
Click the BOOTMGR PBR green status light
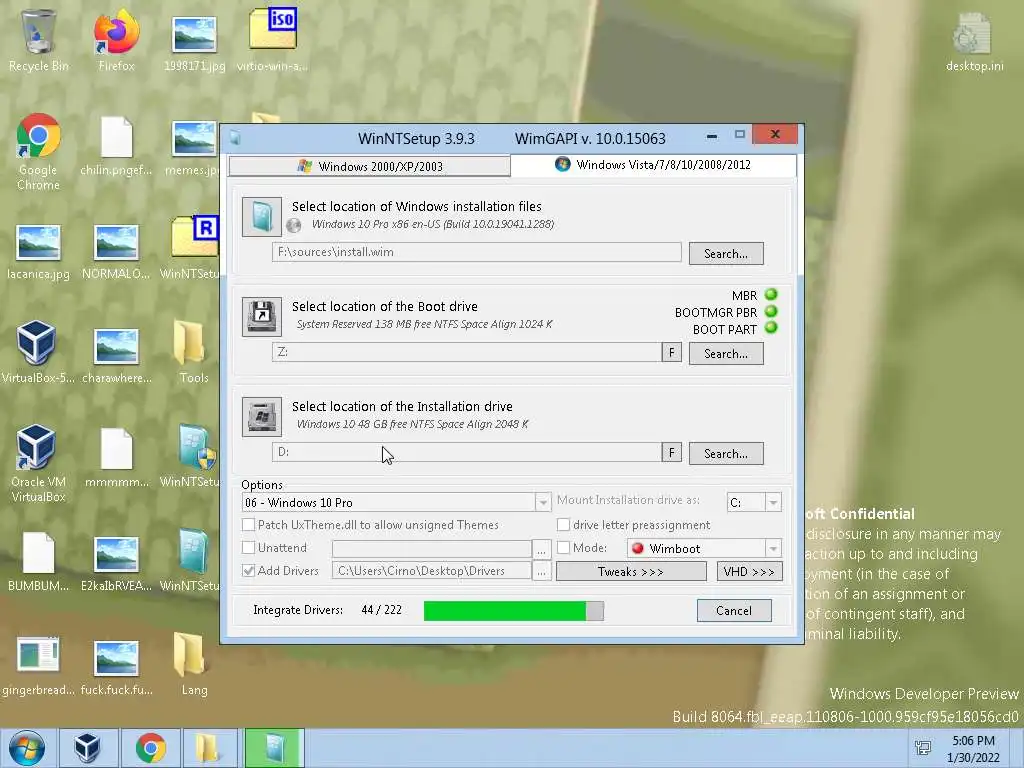point(771,312)
